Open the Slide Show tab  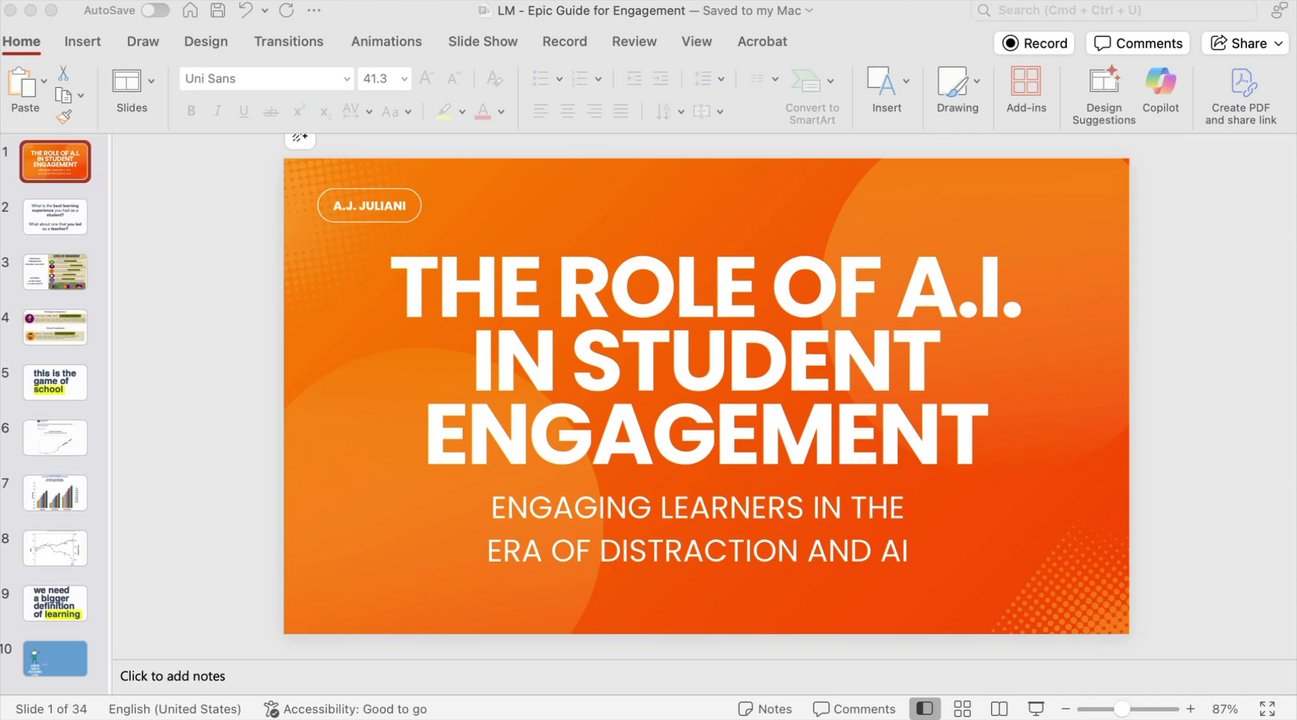pos(482,41)
